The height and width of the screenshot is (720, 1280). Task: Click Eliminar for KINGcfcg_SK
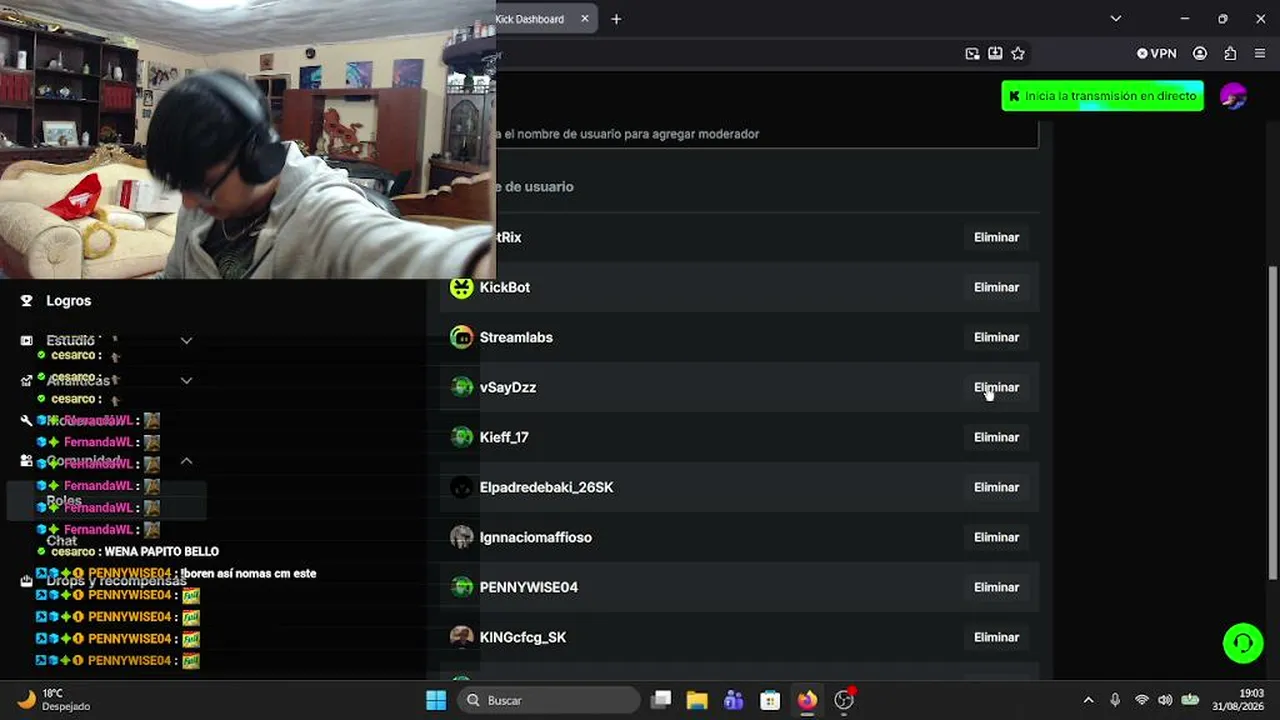[x=997, y=637]
